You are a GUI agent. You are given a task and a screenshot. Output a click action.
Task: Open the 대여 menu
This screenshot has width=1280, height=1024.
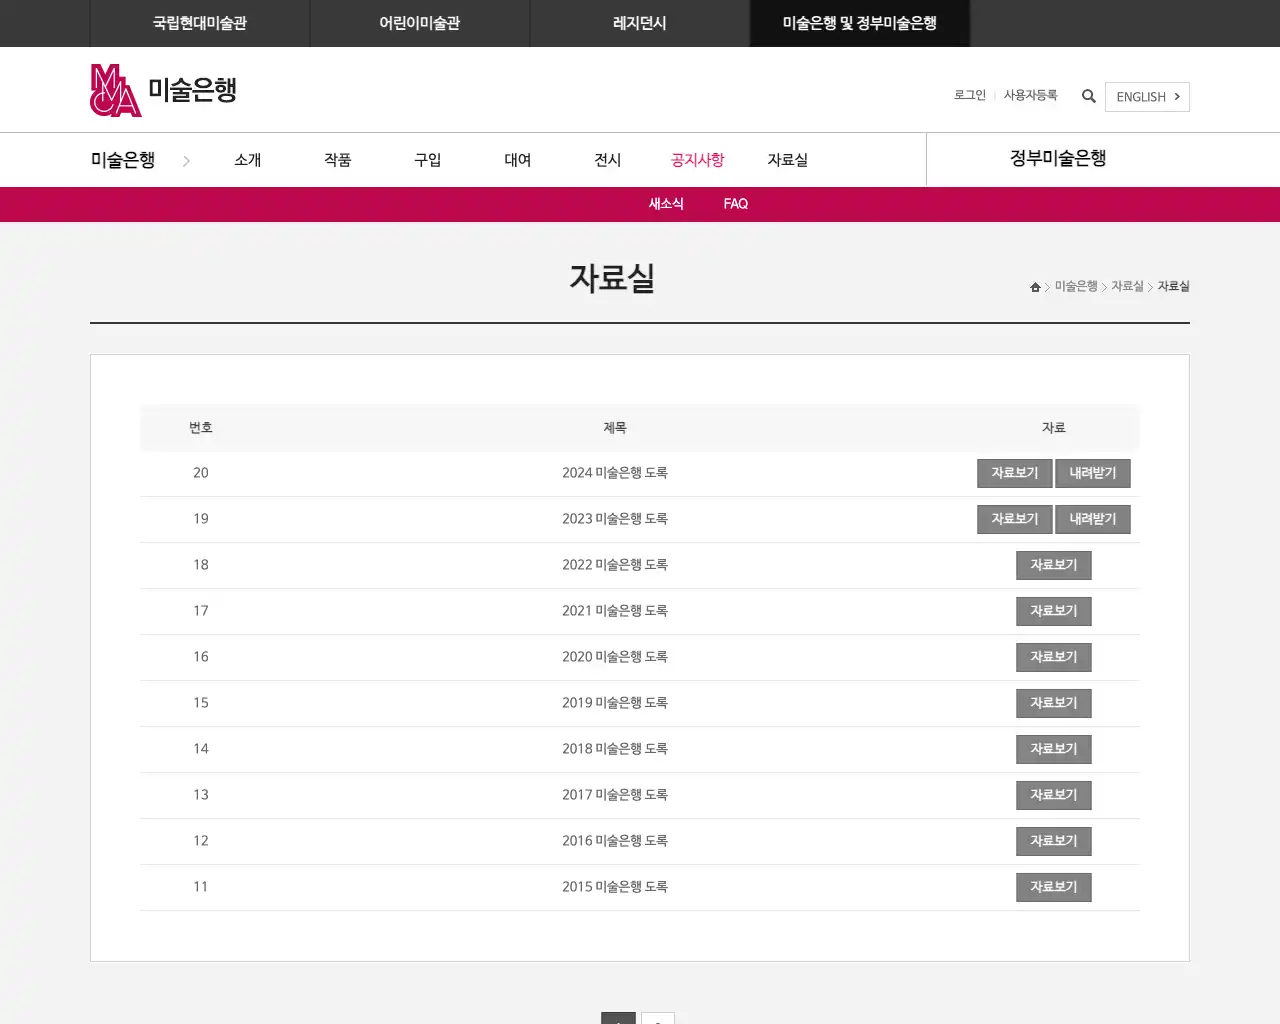[x=518, y=160]
